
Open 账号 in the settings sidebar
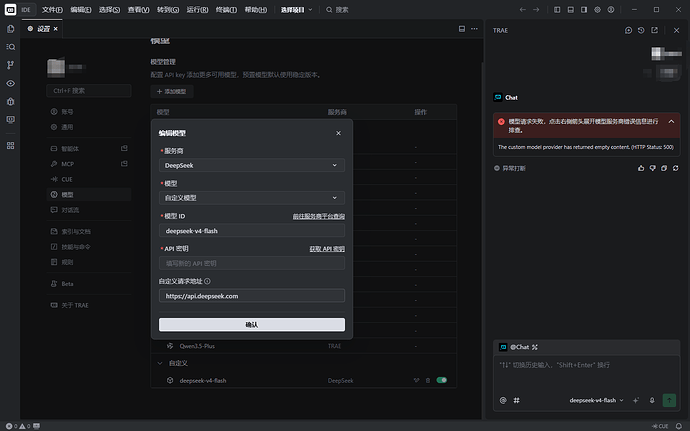tap(88, 112)
